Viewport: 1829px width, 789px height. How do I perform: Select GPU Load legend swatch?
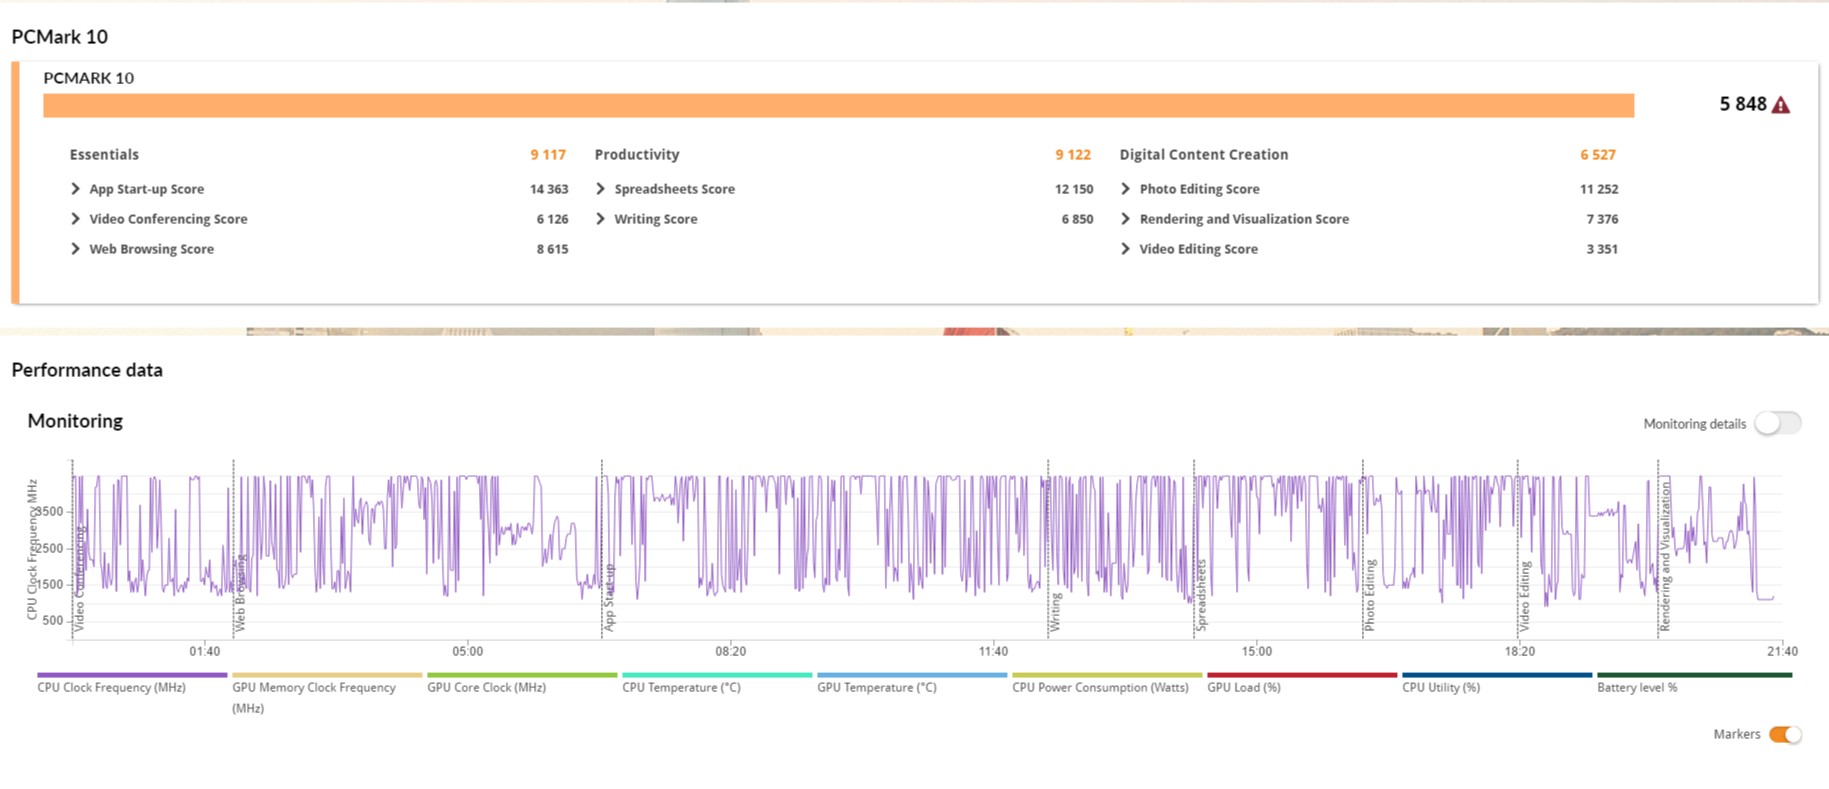click(x=1302, y=675)
